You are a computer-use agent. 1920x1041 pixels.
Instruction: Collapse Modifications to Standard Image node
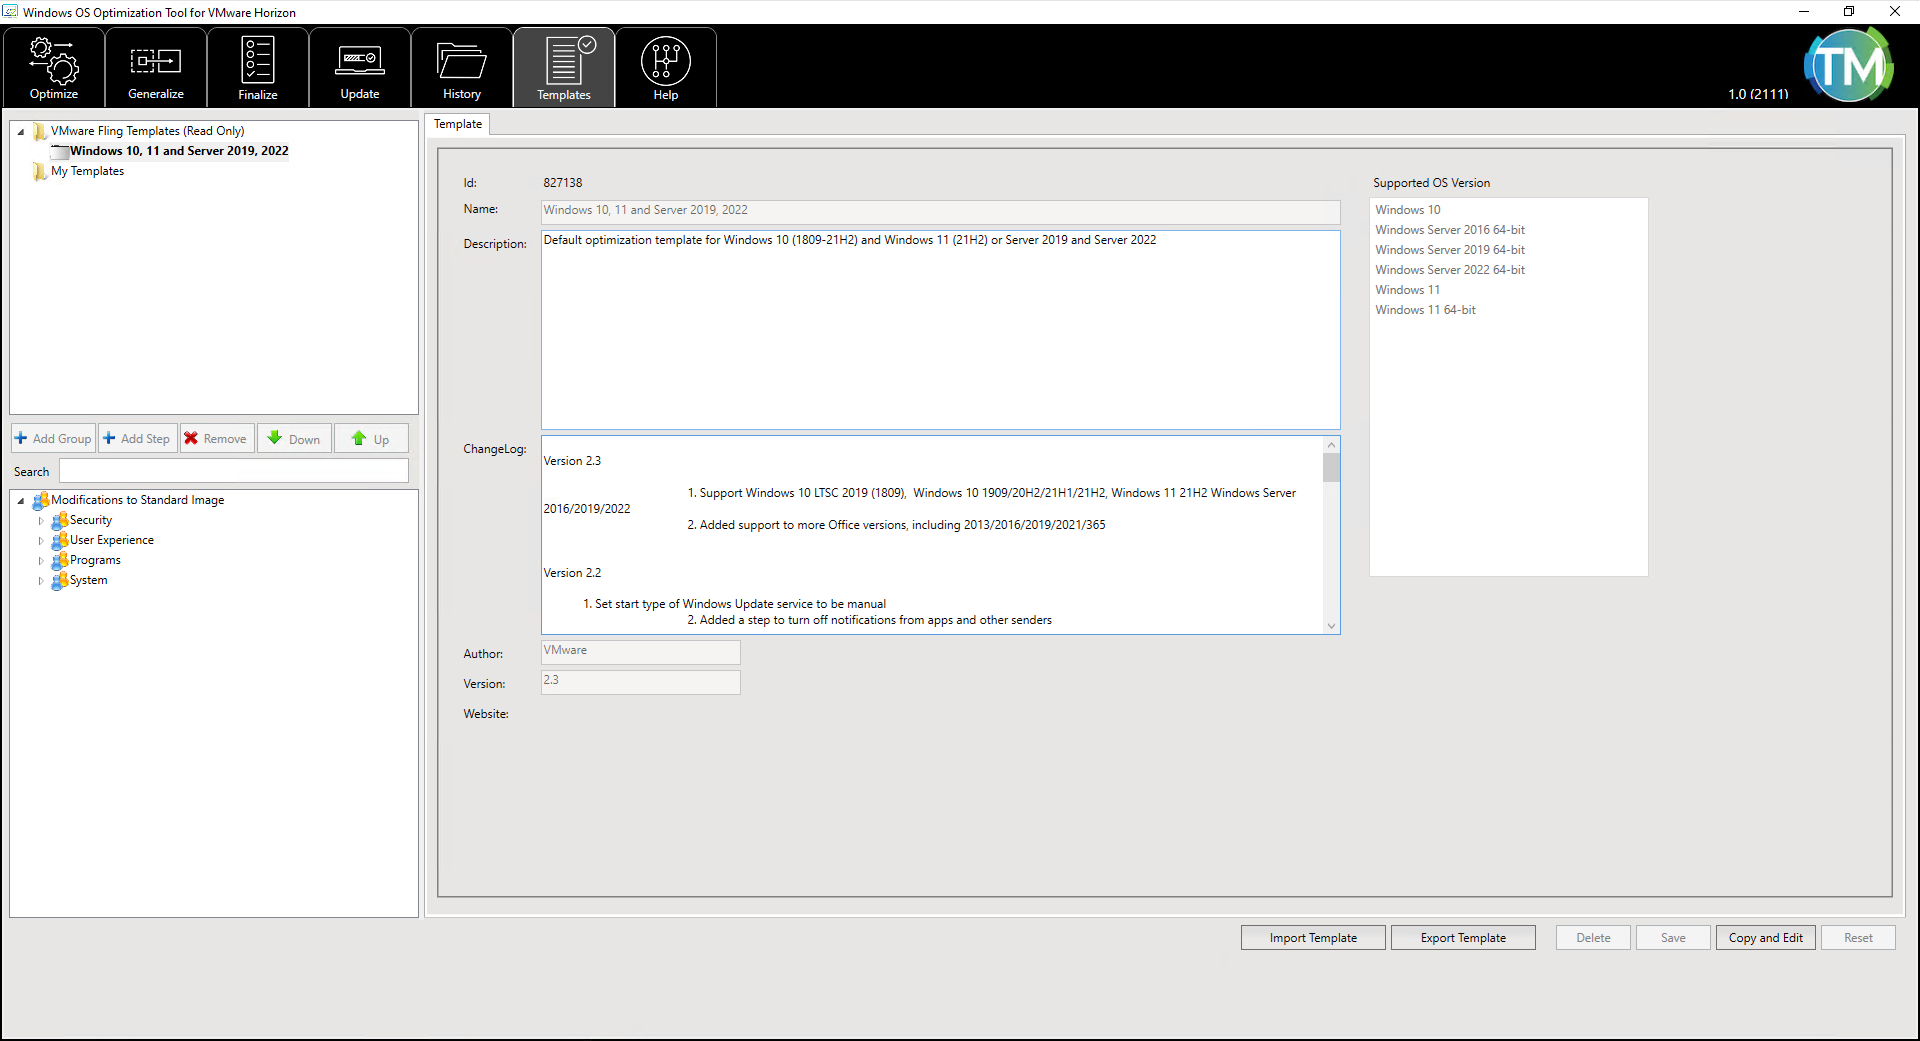pos(21,500)
